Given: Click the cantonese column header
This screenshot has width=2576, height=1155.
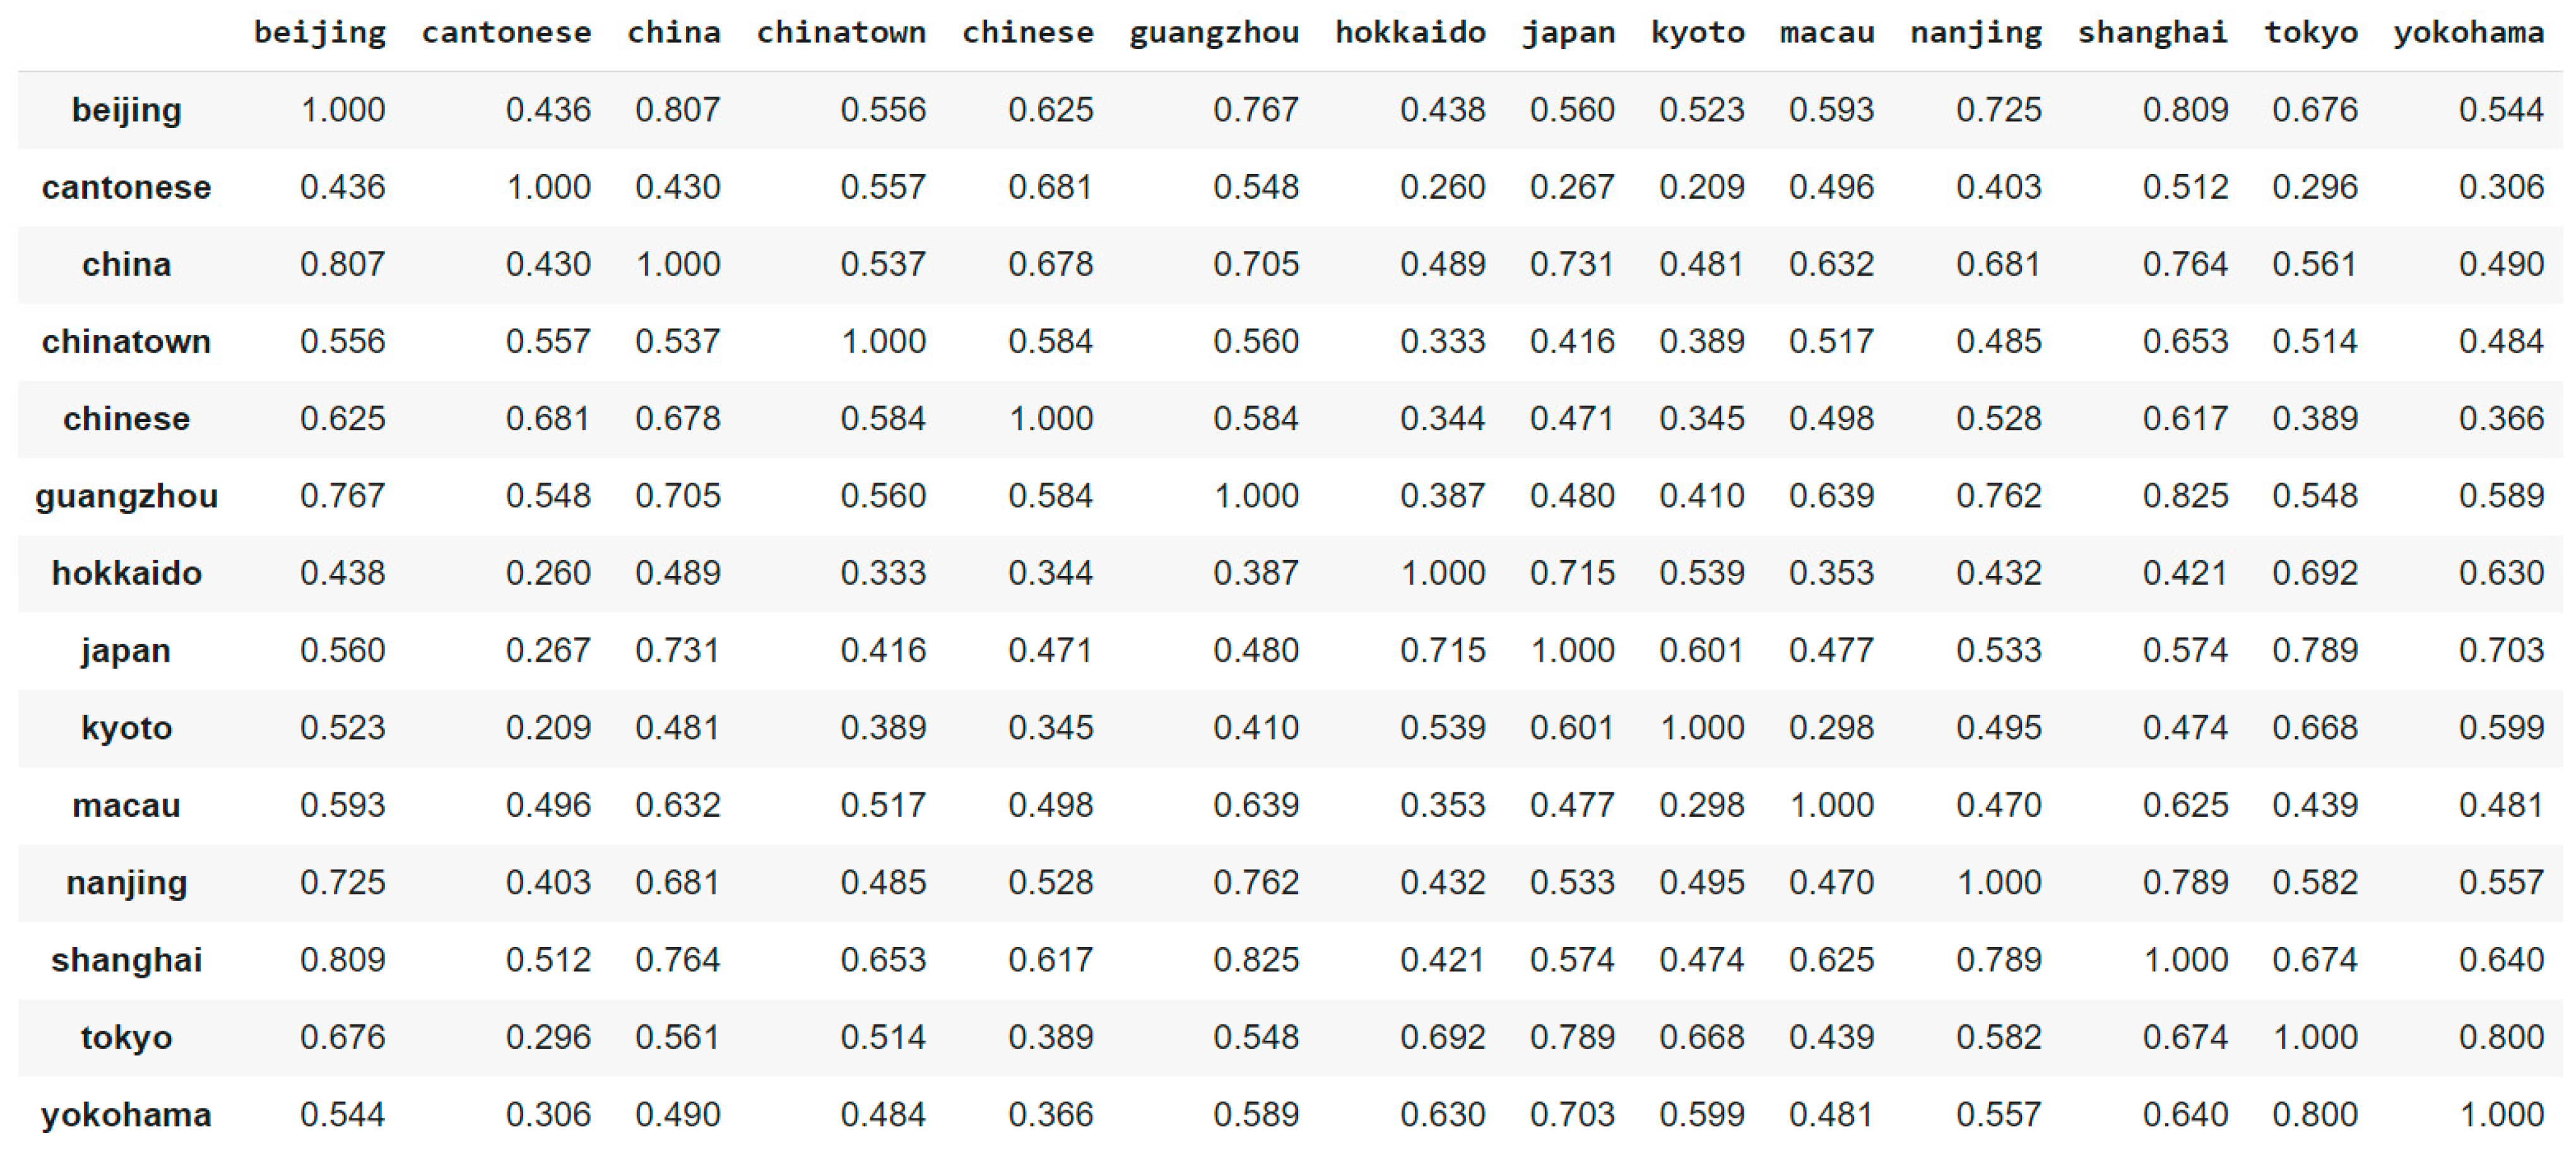Looking at the screenshot, I should pos(506,33).
